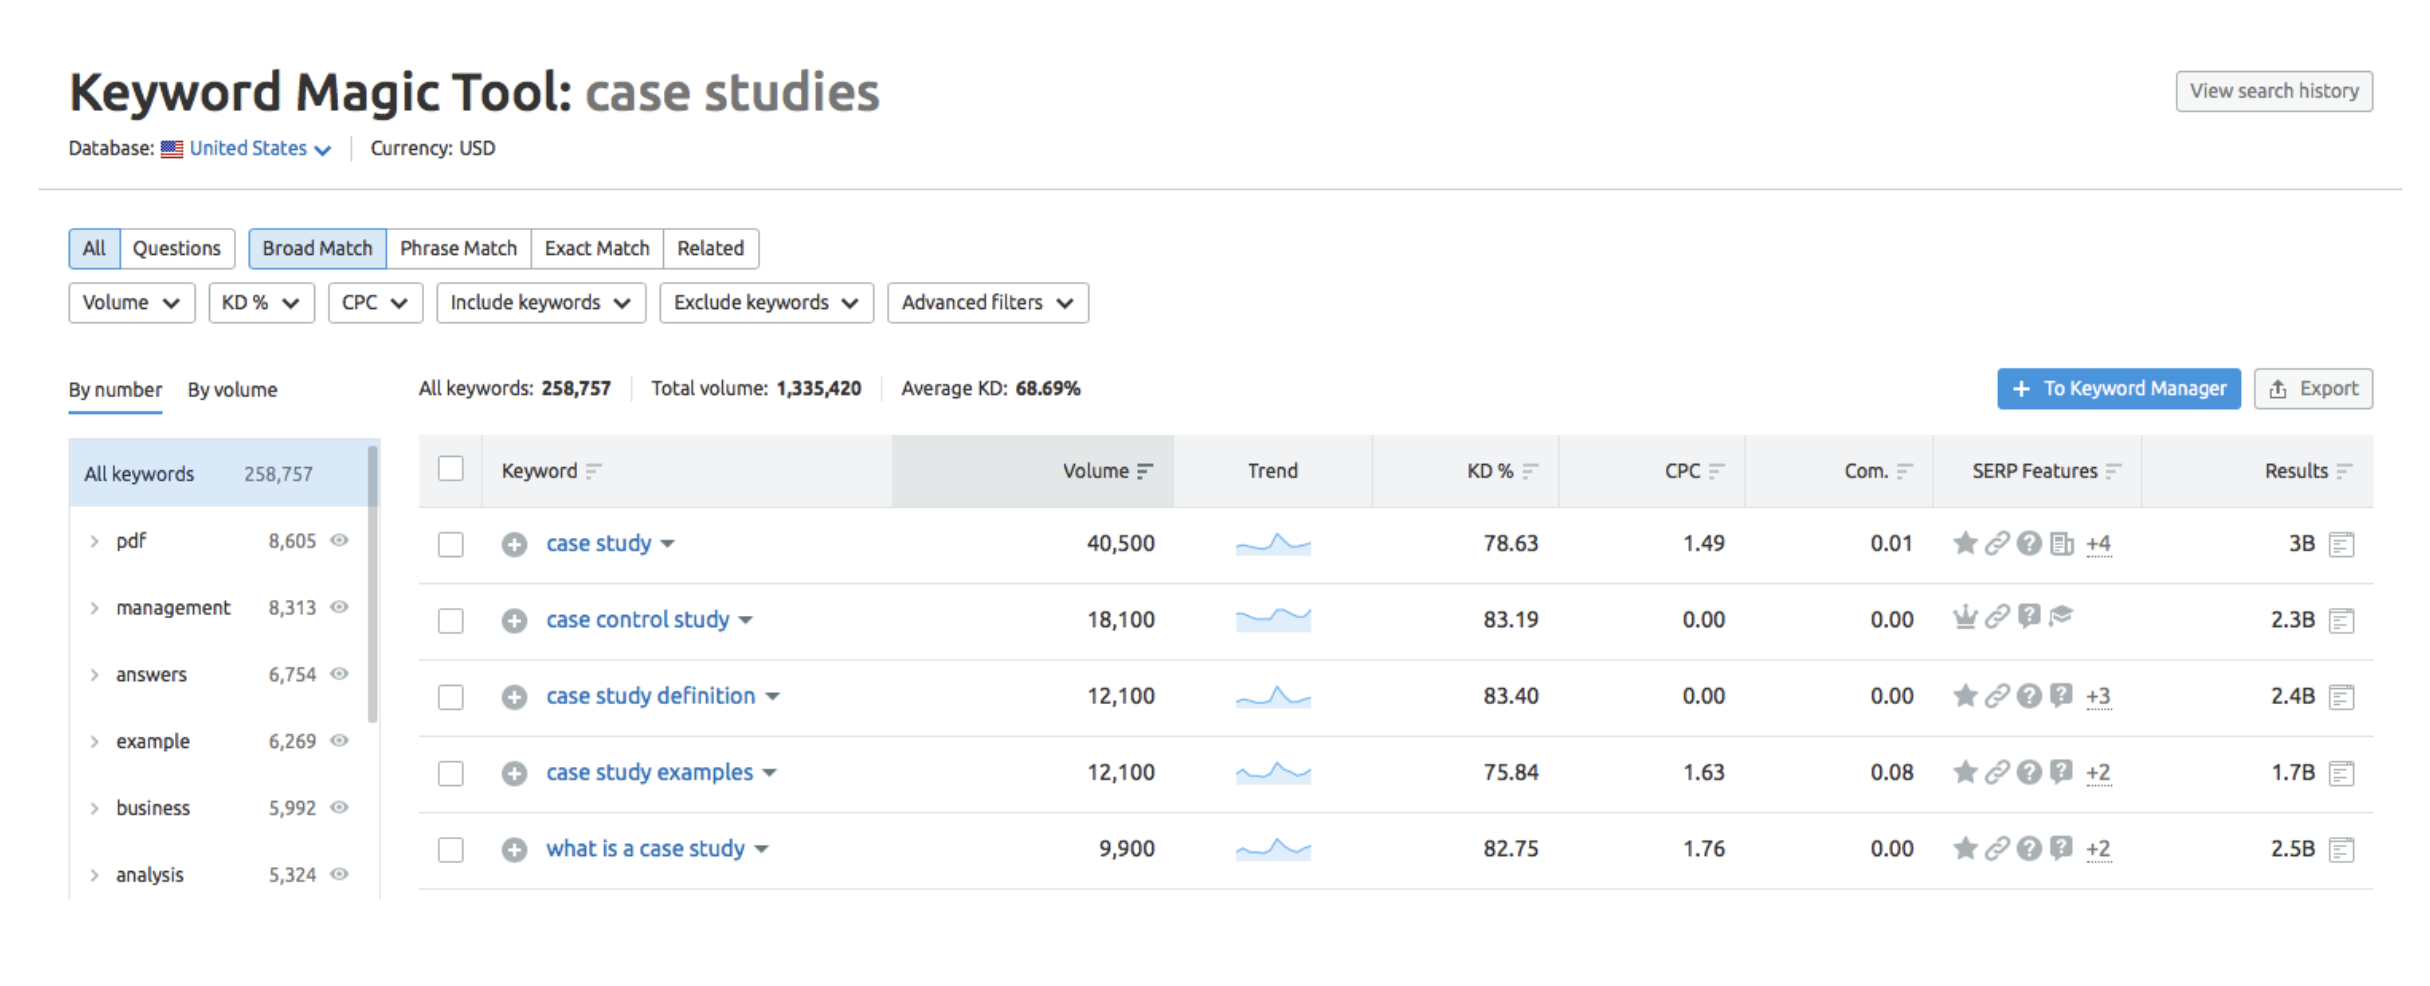Select the Questions tab

[x=177, y=249]
